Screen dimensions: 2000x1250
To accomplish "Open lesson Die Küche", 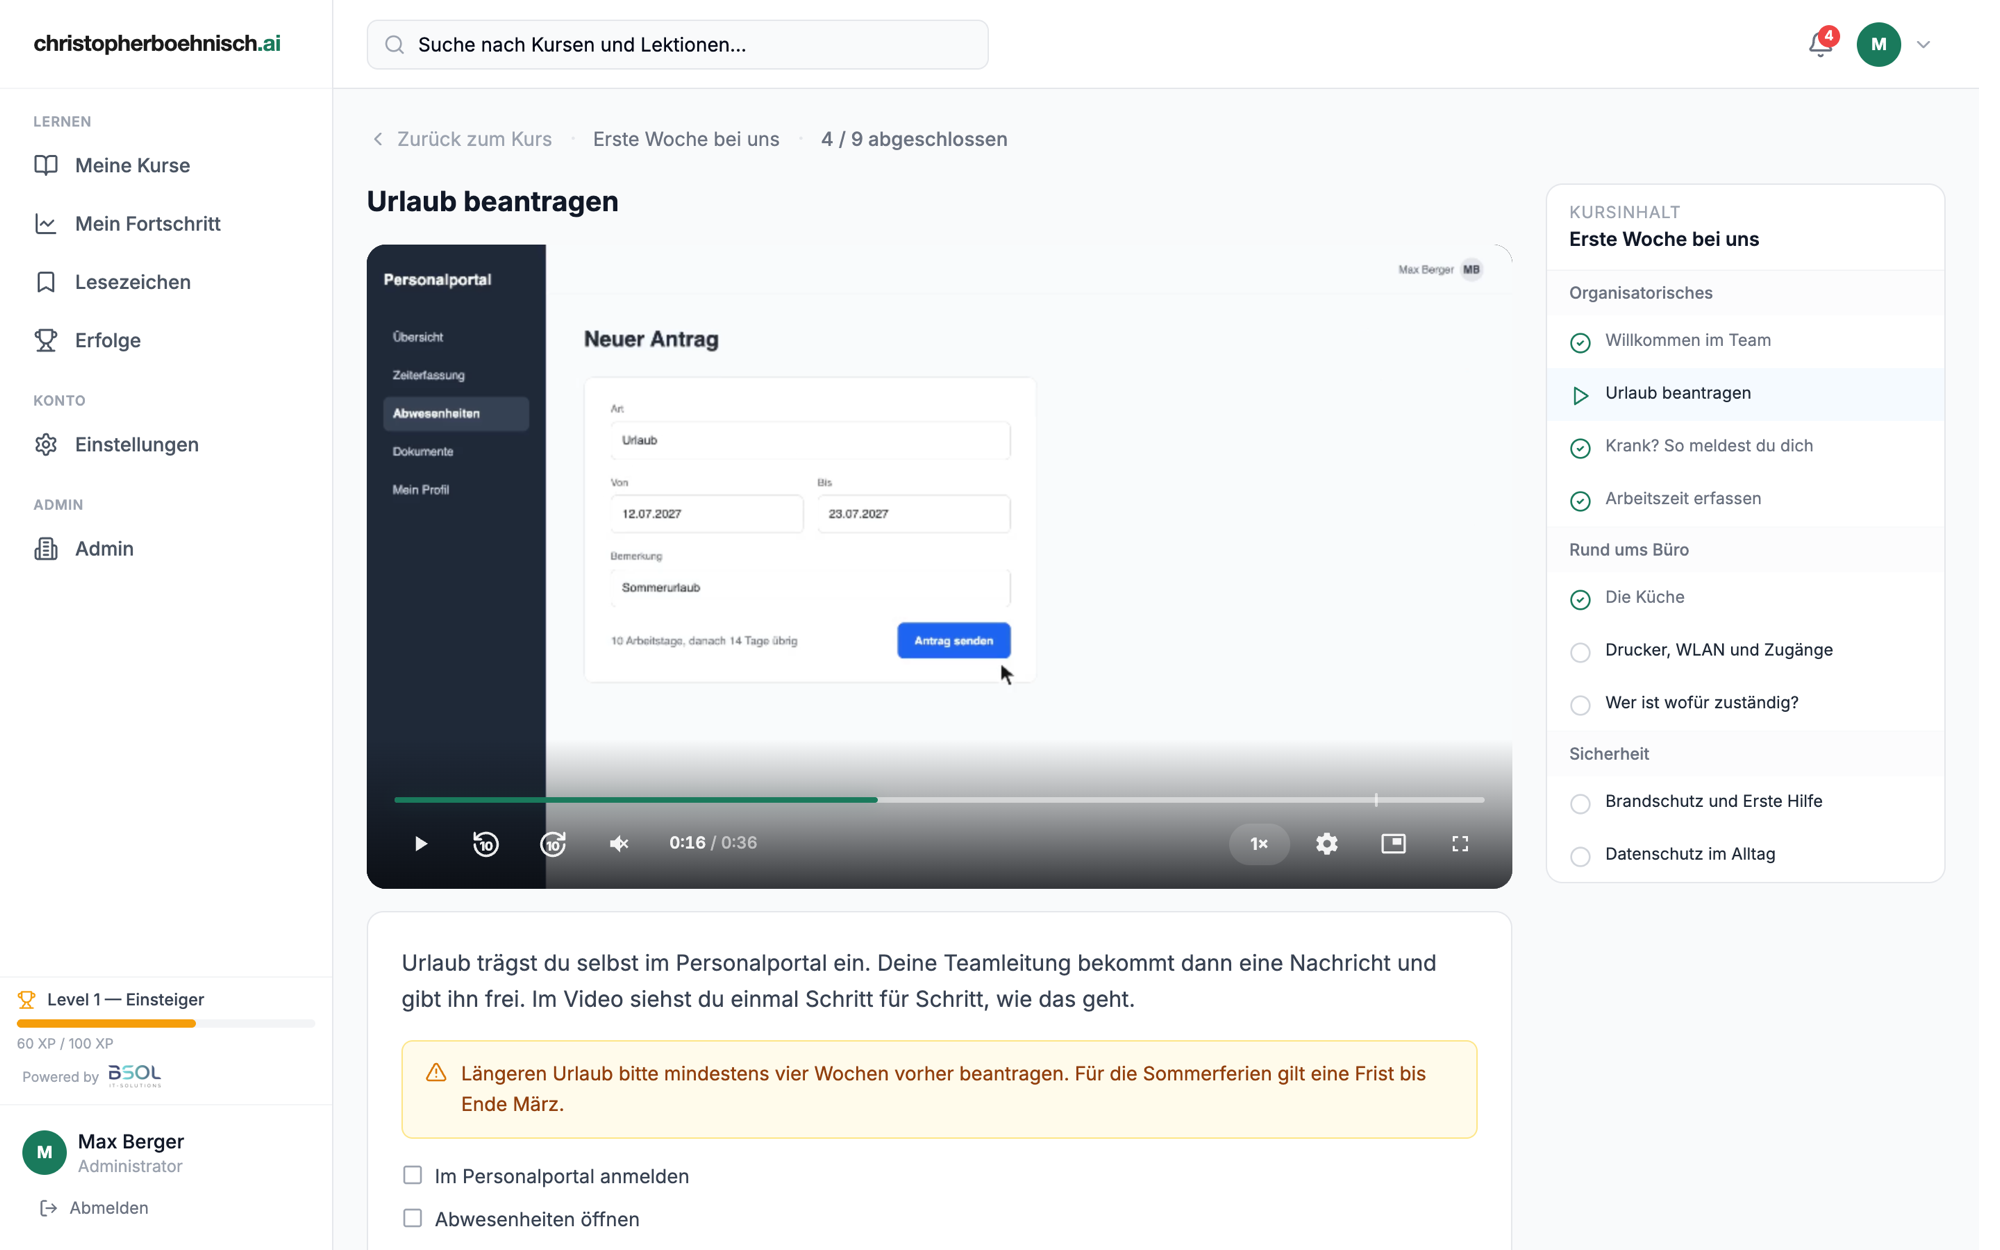I will point(1745,598).
